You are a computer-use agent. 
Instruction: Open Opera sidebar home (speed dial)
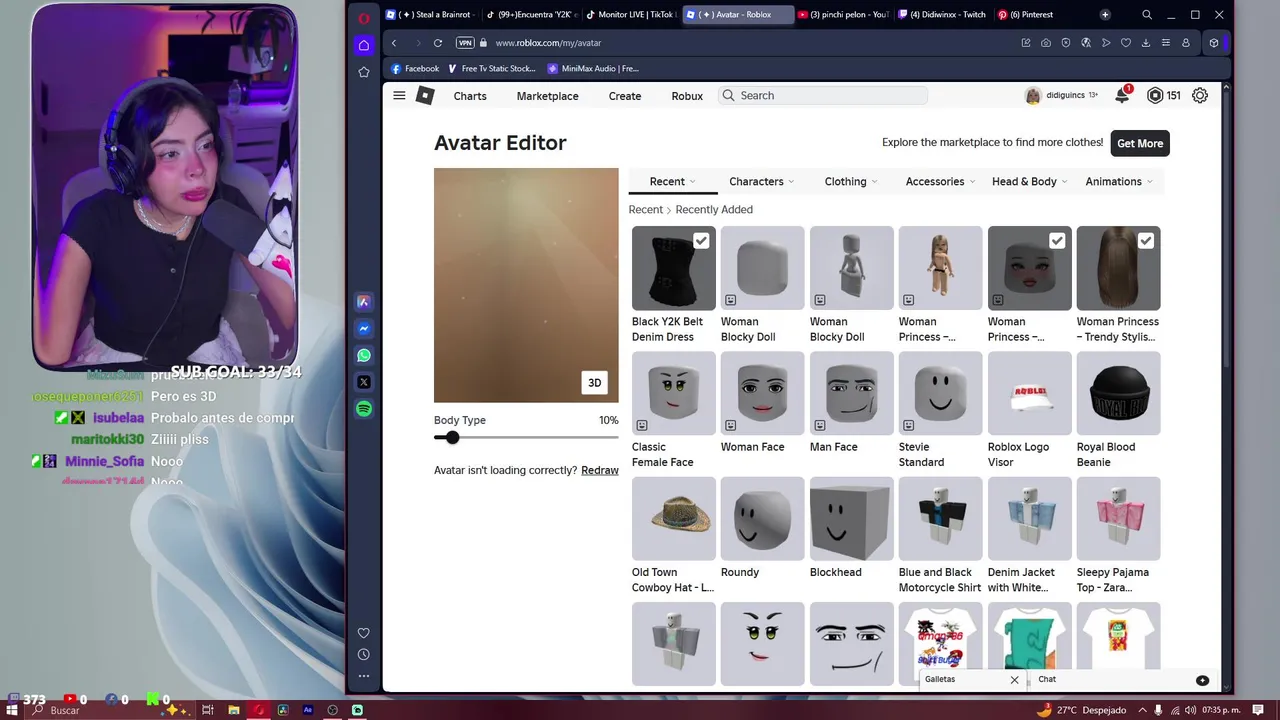(364, 45)
